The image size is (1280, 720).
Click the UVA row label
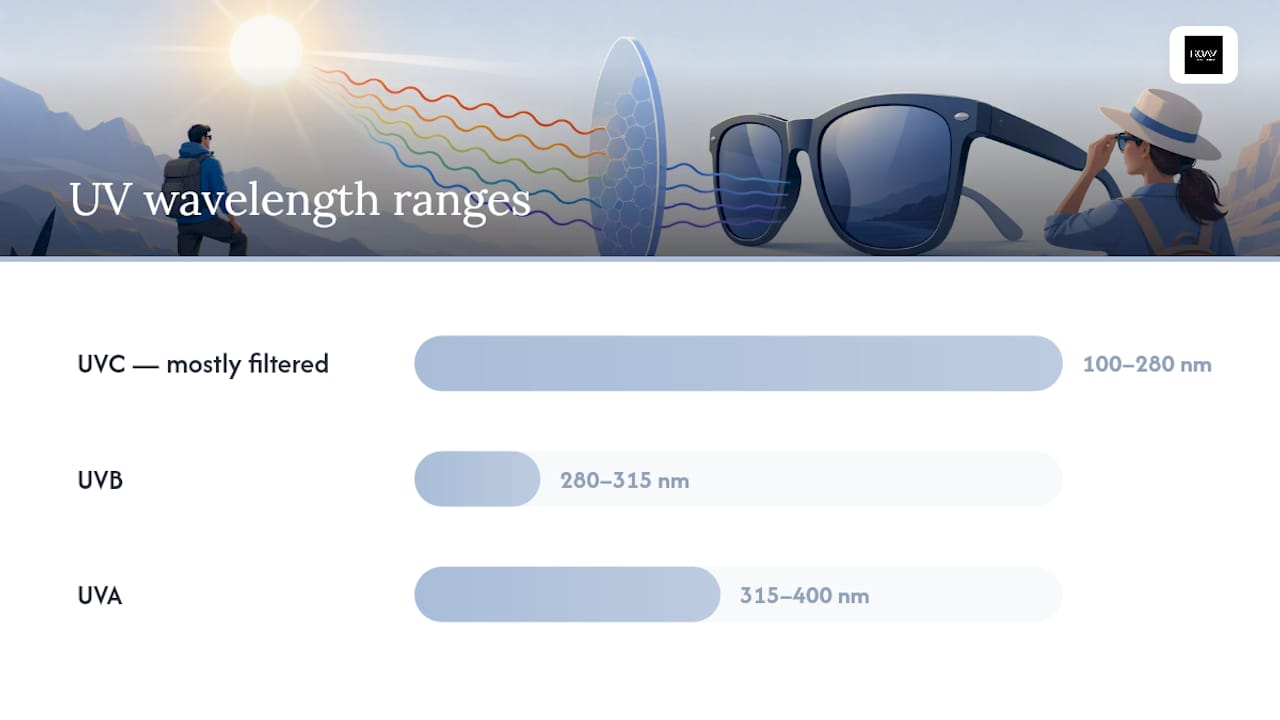(100, 596)
